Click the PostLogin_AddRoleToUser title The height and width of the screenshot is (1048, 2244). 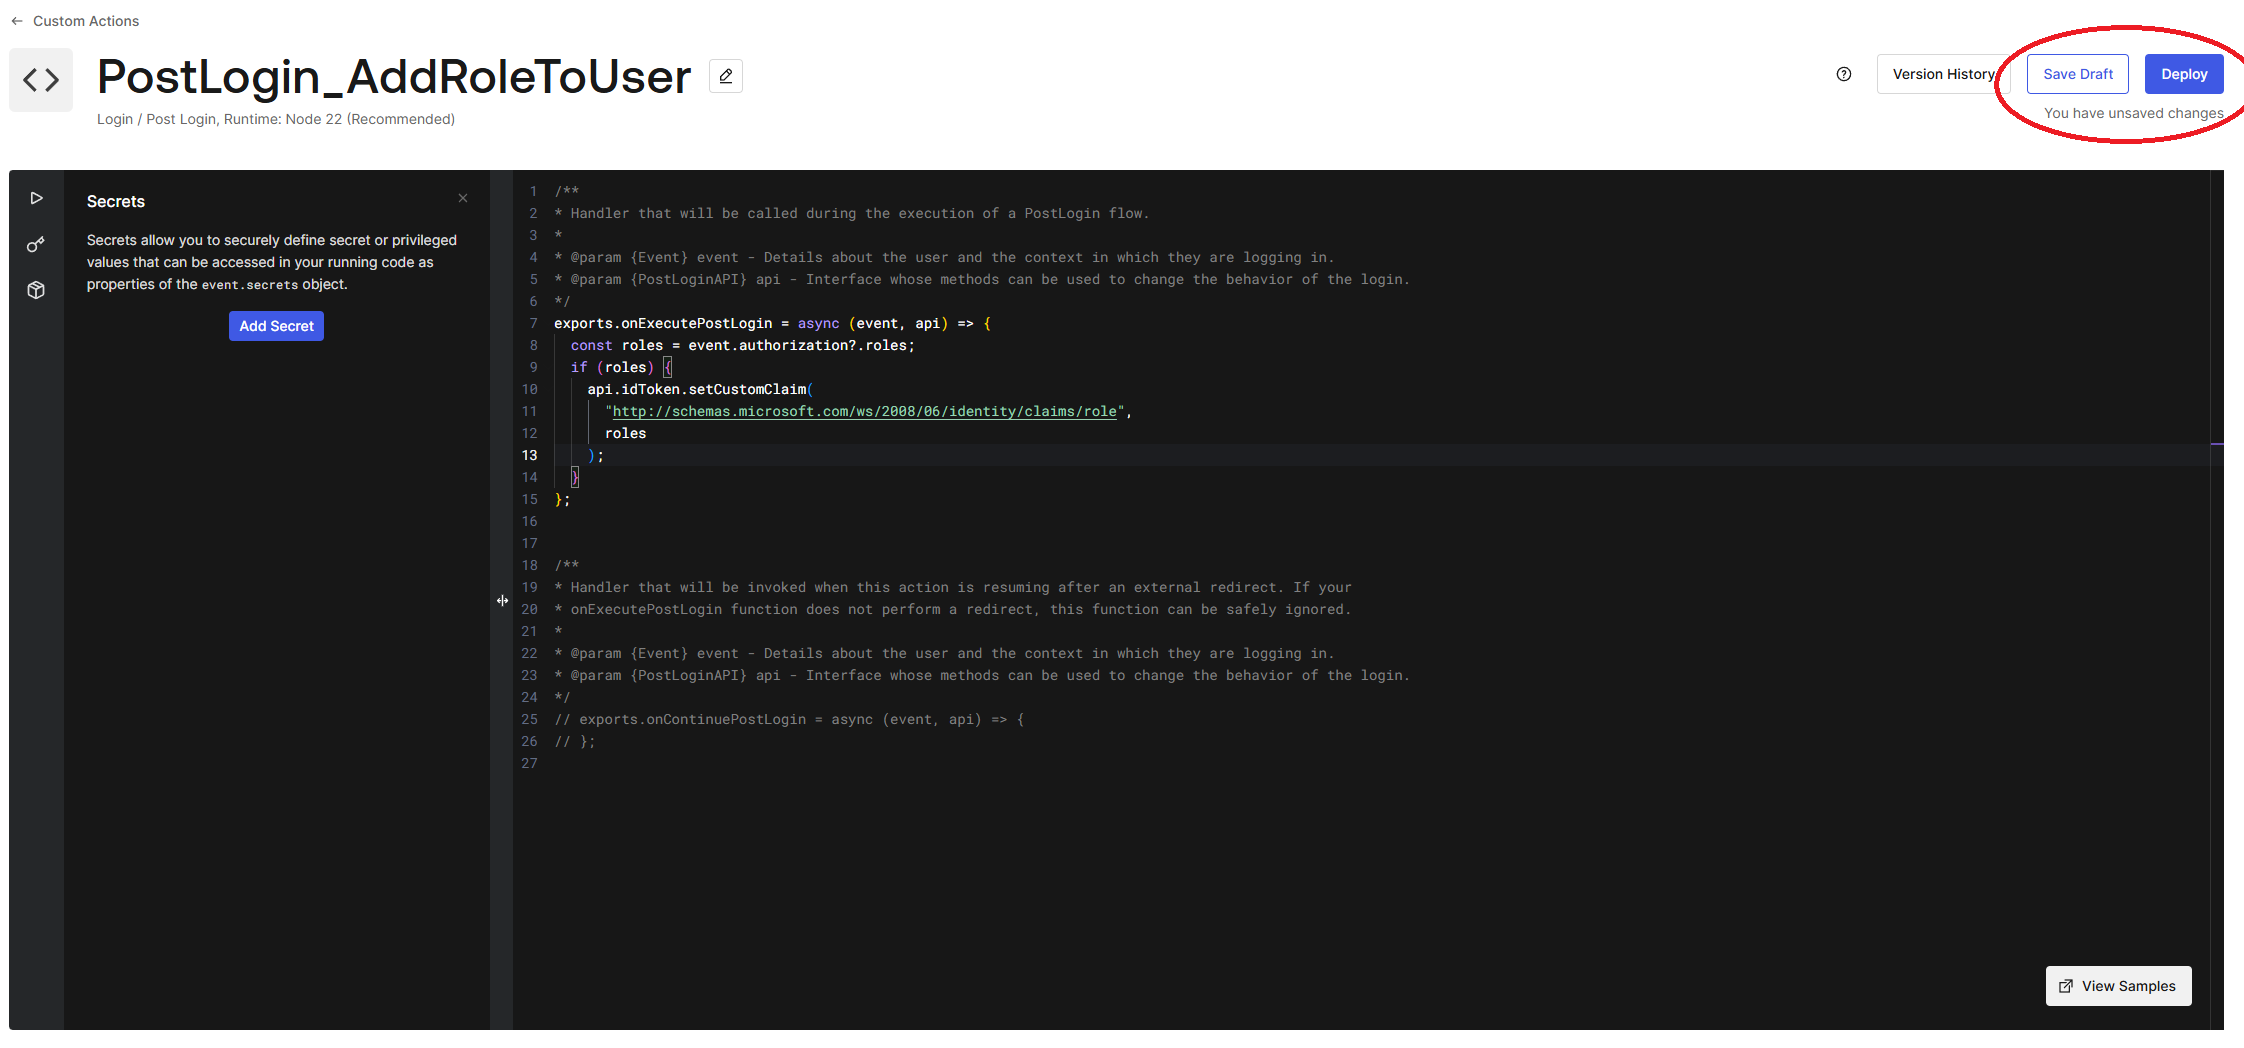(394, 76)
